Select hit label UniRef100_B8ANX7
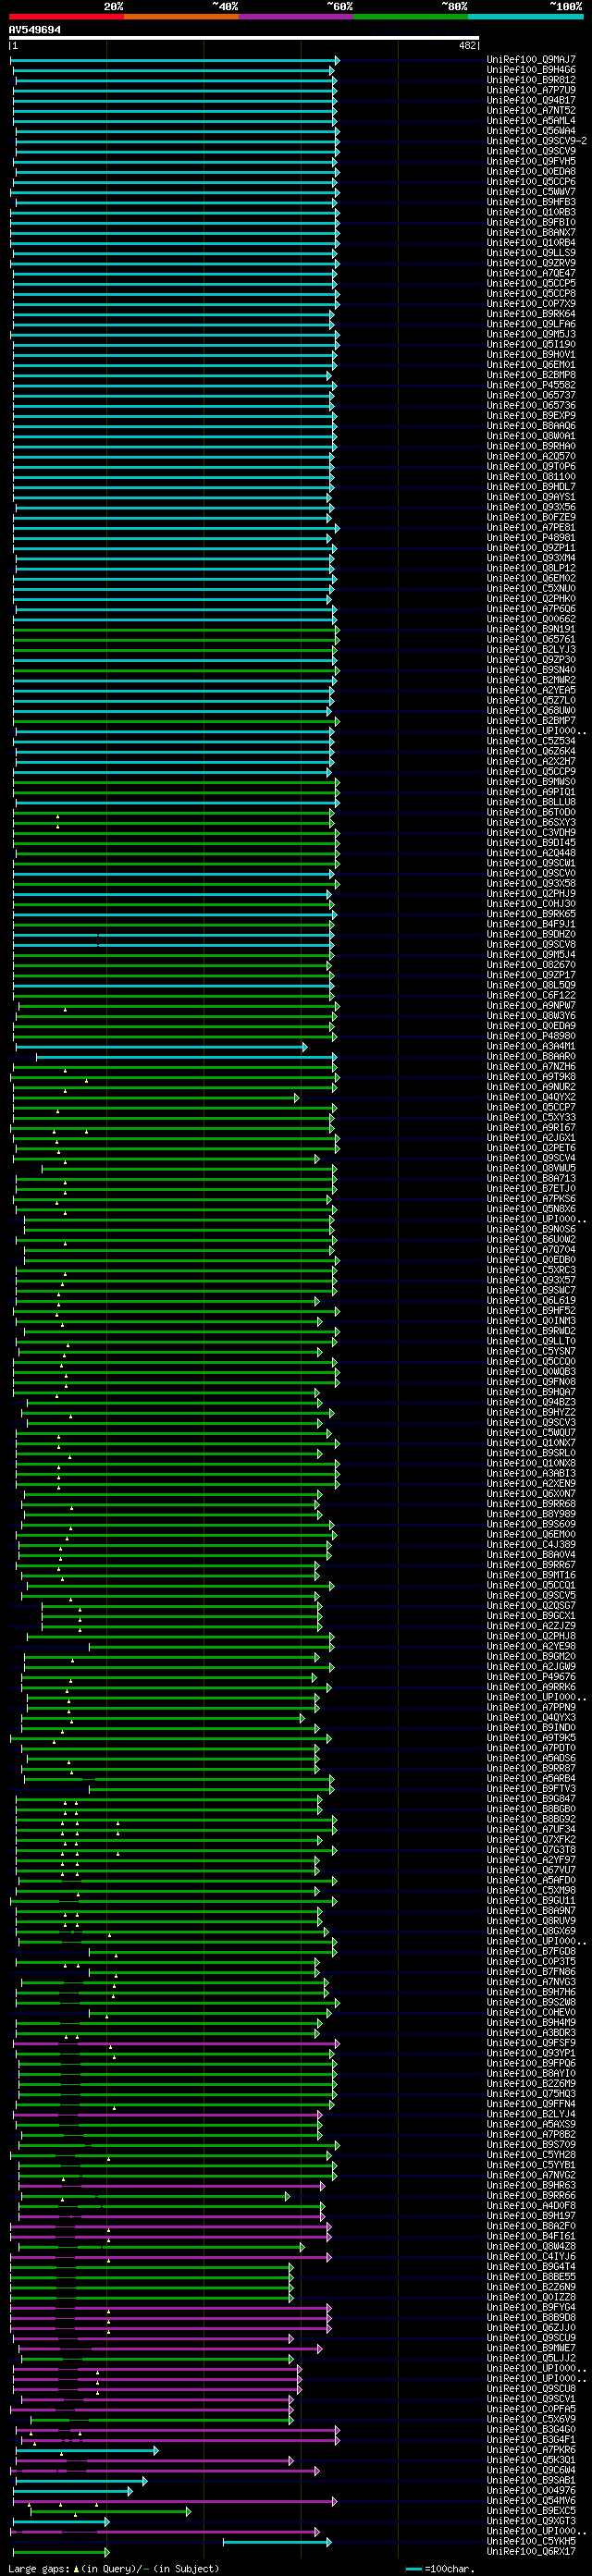 point(531,233)
